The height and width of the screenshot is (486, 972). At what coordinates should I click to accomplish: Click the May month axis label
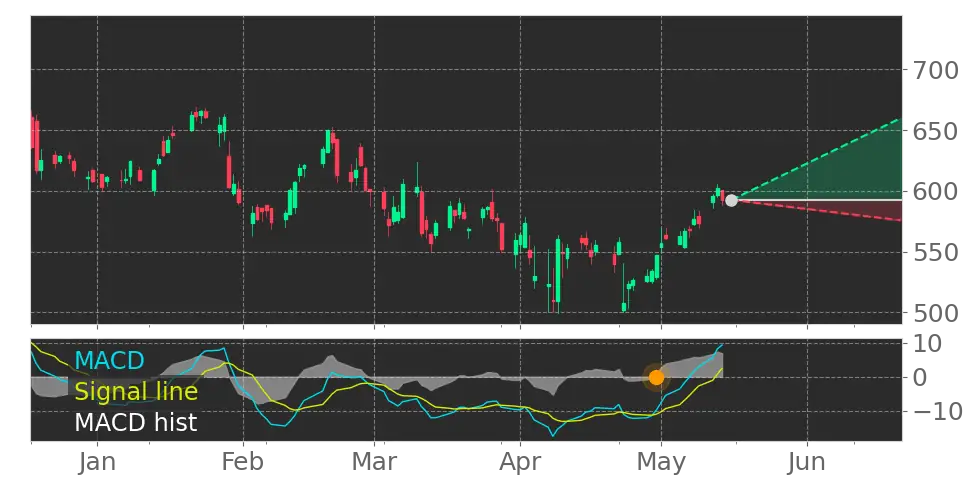[661, 464]
